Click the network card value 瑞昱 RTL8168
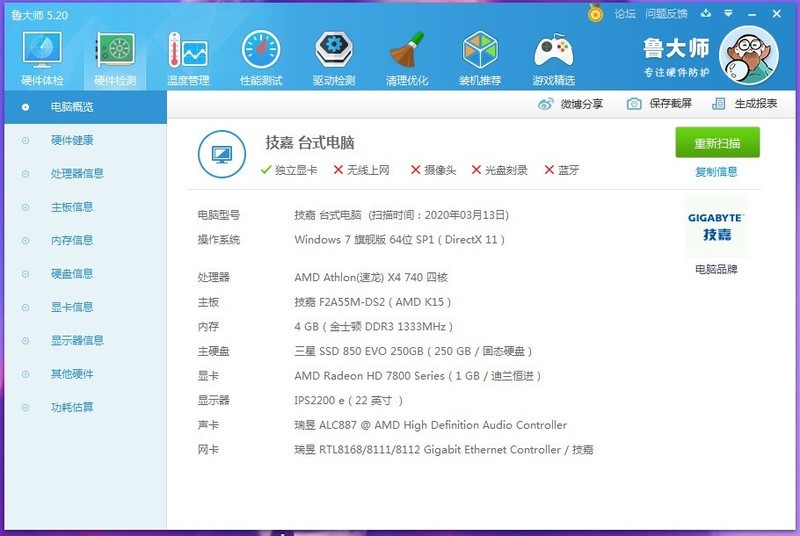This screenshot has height=536, width=800. (x=444, y=450)
